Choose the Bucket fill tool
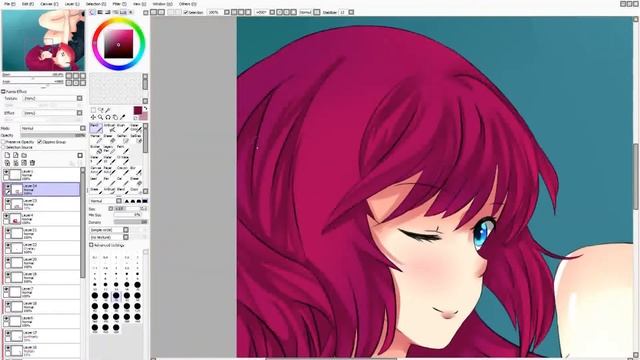Image resolution: width=640 pixels, height=360 pixels. tap(96, 149)
